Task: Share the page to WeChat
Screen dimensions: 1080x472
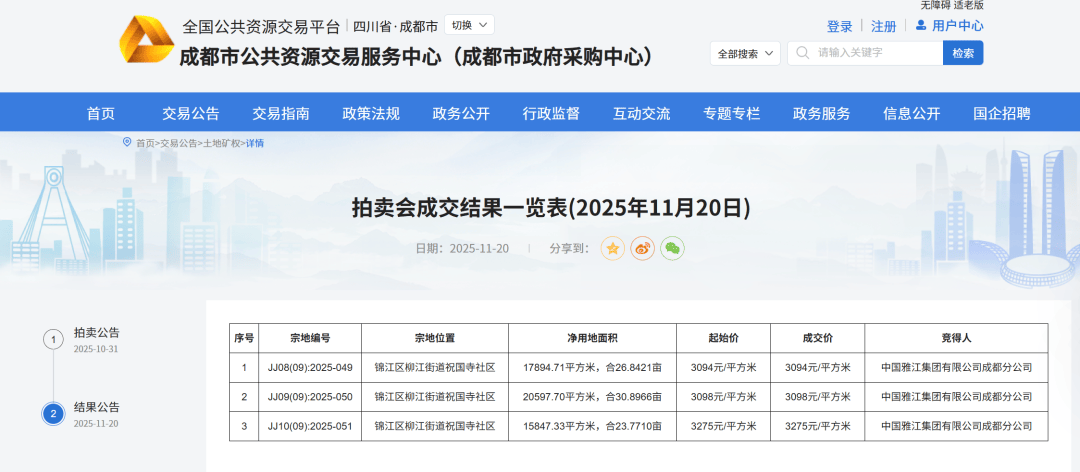Action: point(672,248)
